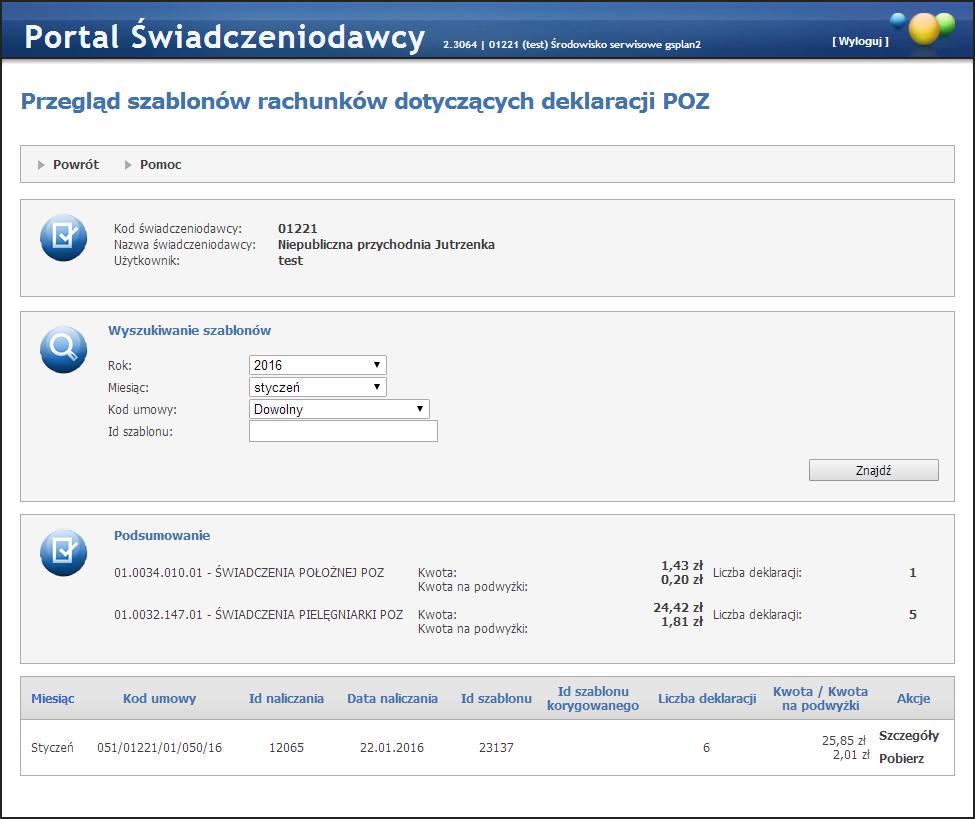Viewport: 975px width, 819px height.
Task: Click the Akcje column header
Action: (913, 698)
